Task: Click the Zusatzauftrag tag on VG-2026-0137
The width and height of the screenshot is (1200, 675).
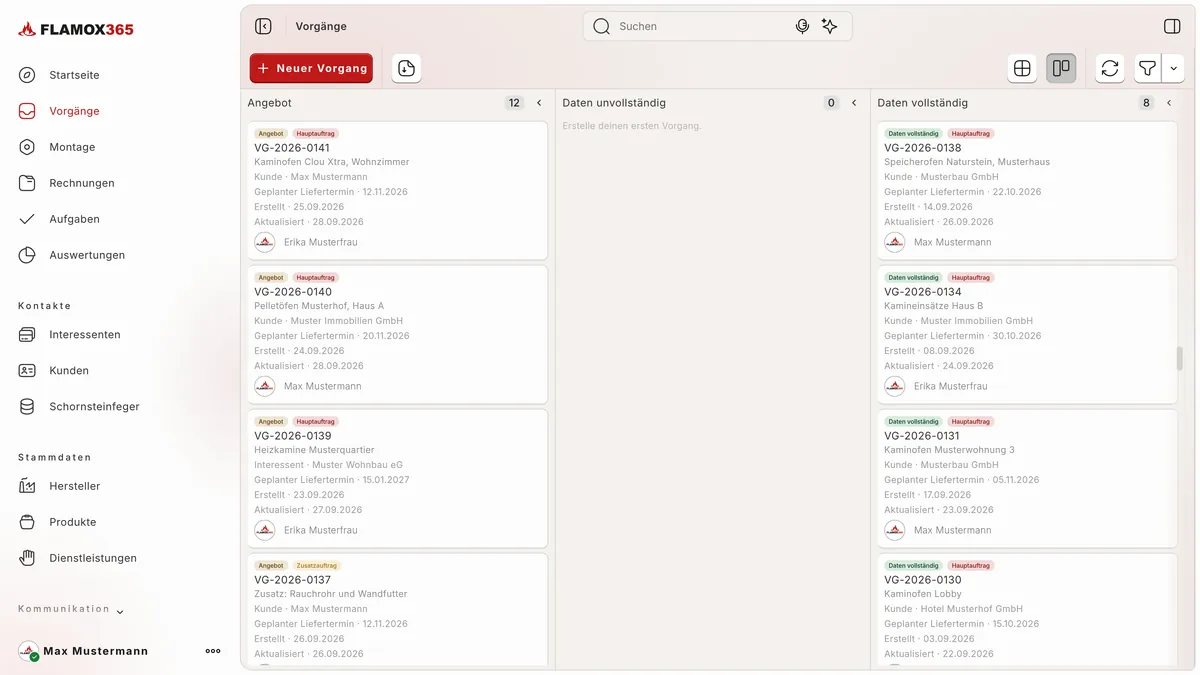Action: 317,566
